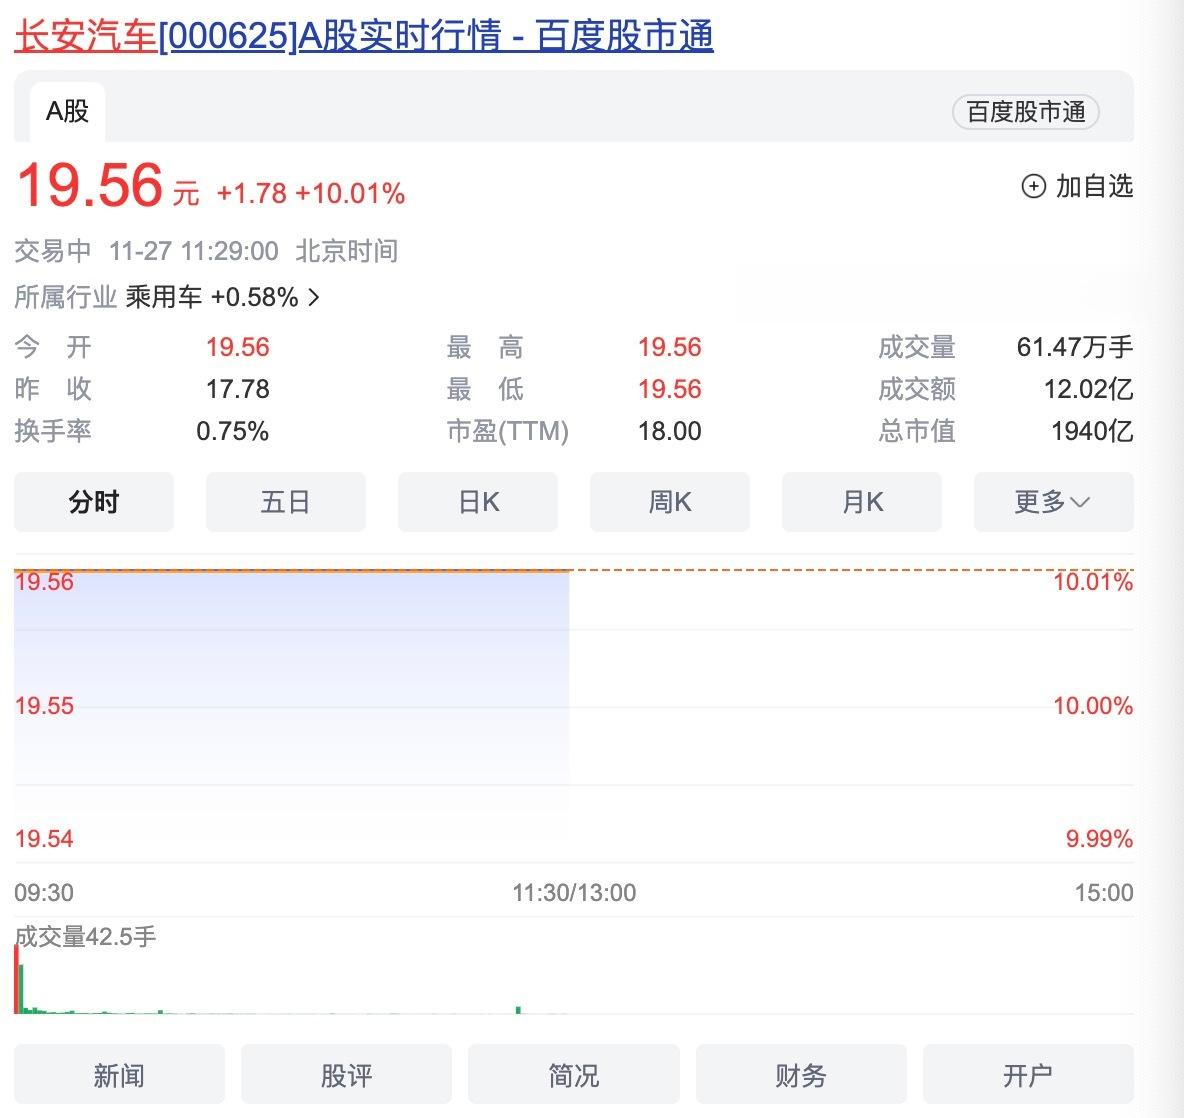Click the 最高 value 19.56
The image size is (1184, 1118).
coord(670,347)
